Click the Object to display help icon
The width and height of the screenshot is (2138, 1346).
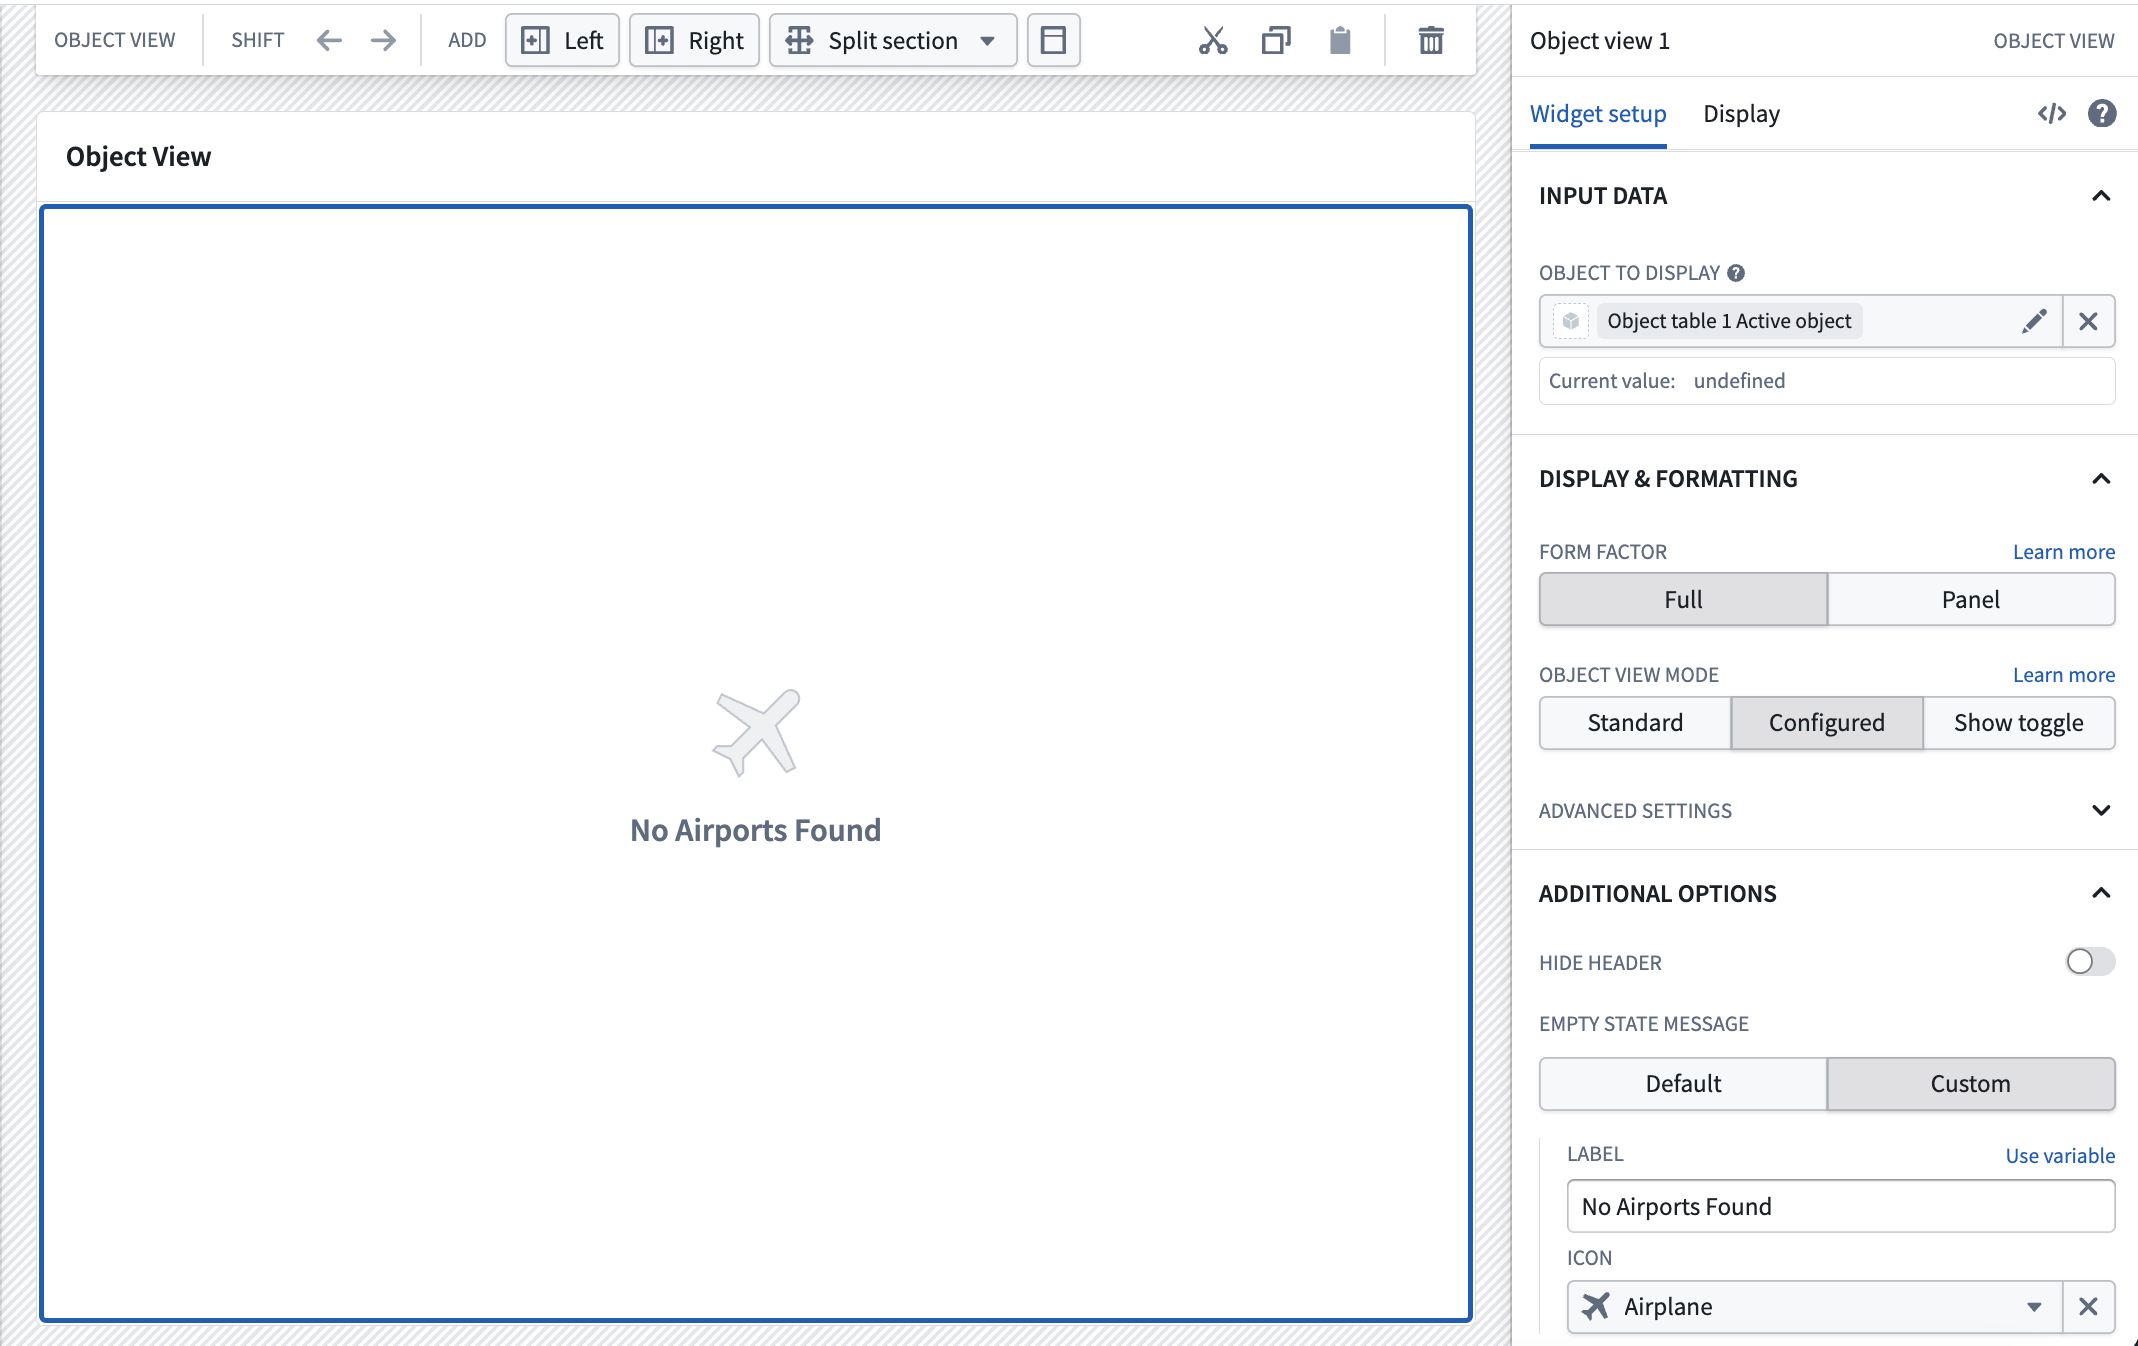[x=1736, y=273]
